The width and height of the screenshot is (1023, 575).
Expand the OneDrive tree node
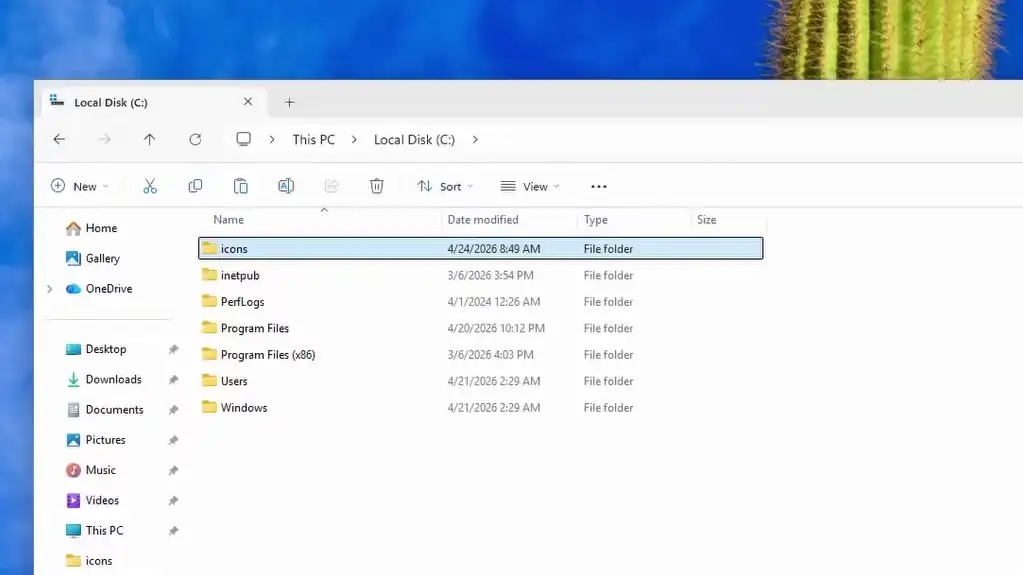[x=50, y=289]
